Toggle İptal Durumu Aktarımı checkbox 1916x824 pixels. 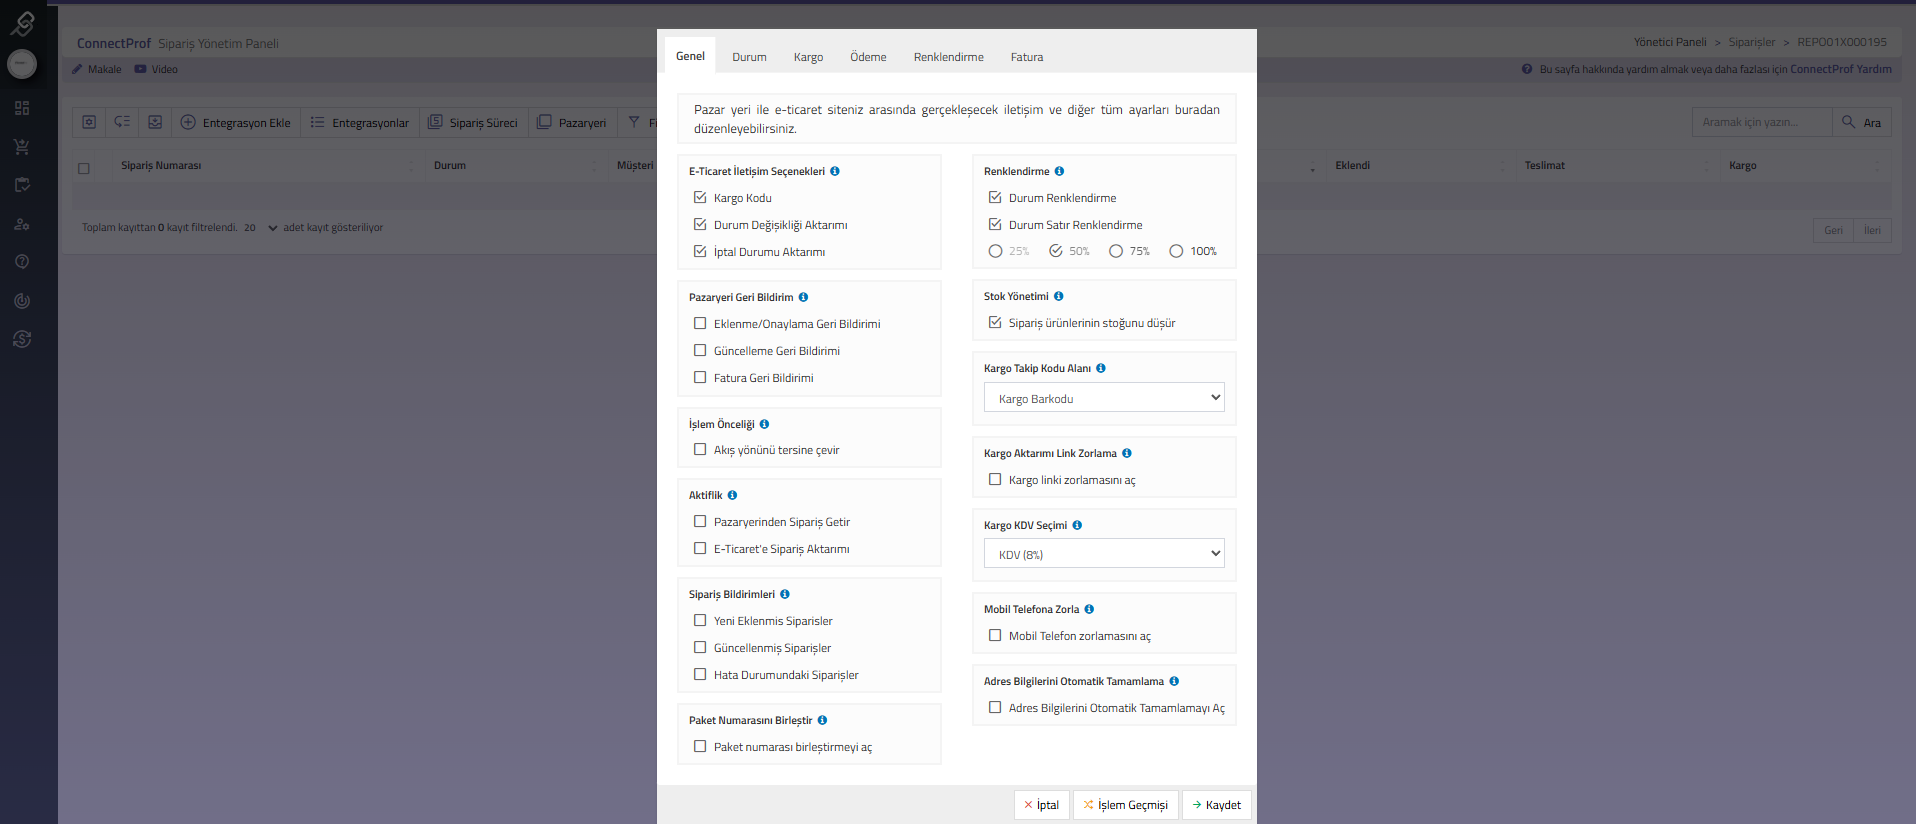tap(700, 251)
